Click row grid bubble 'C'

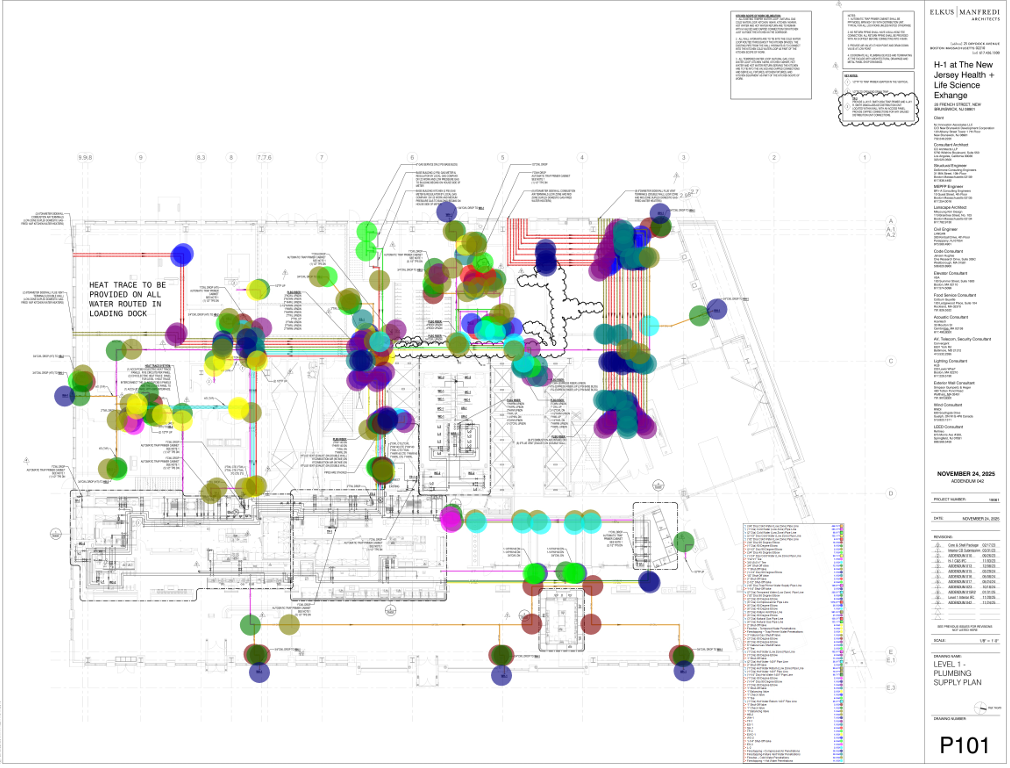(x=891, y=361)
